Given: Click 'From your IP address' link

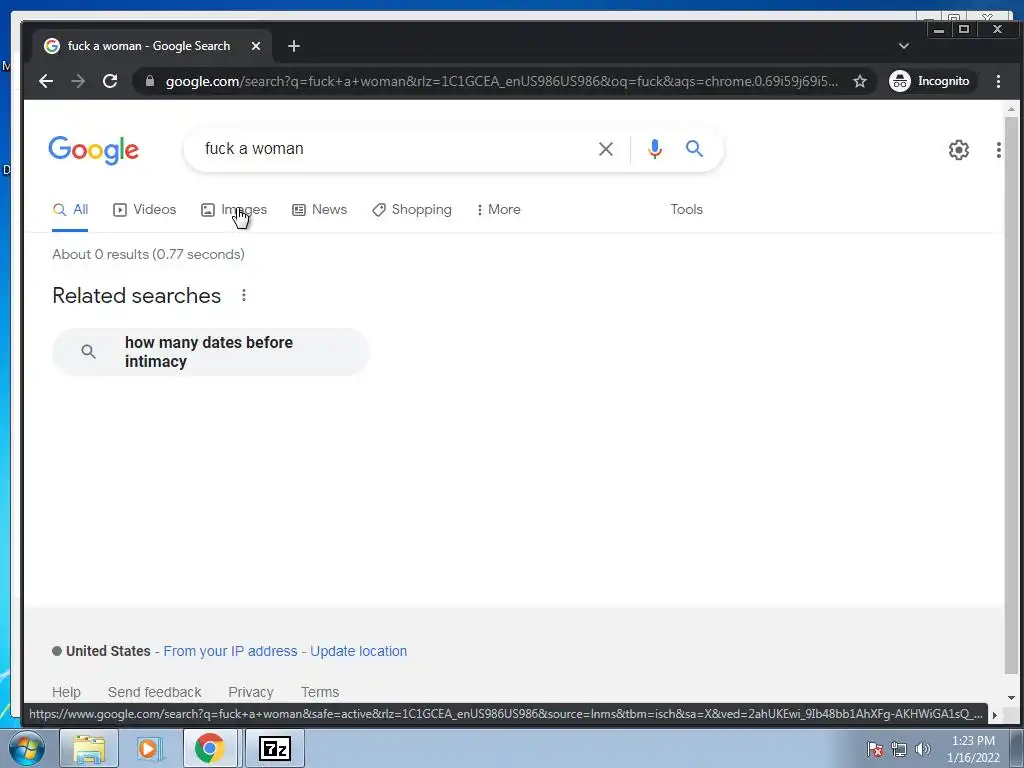Looking at the screenshot, I should 230,651.
